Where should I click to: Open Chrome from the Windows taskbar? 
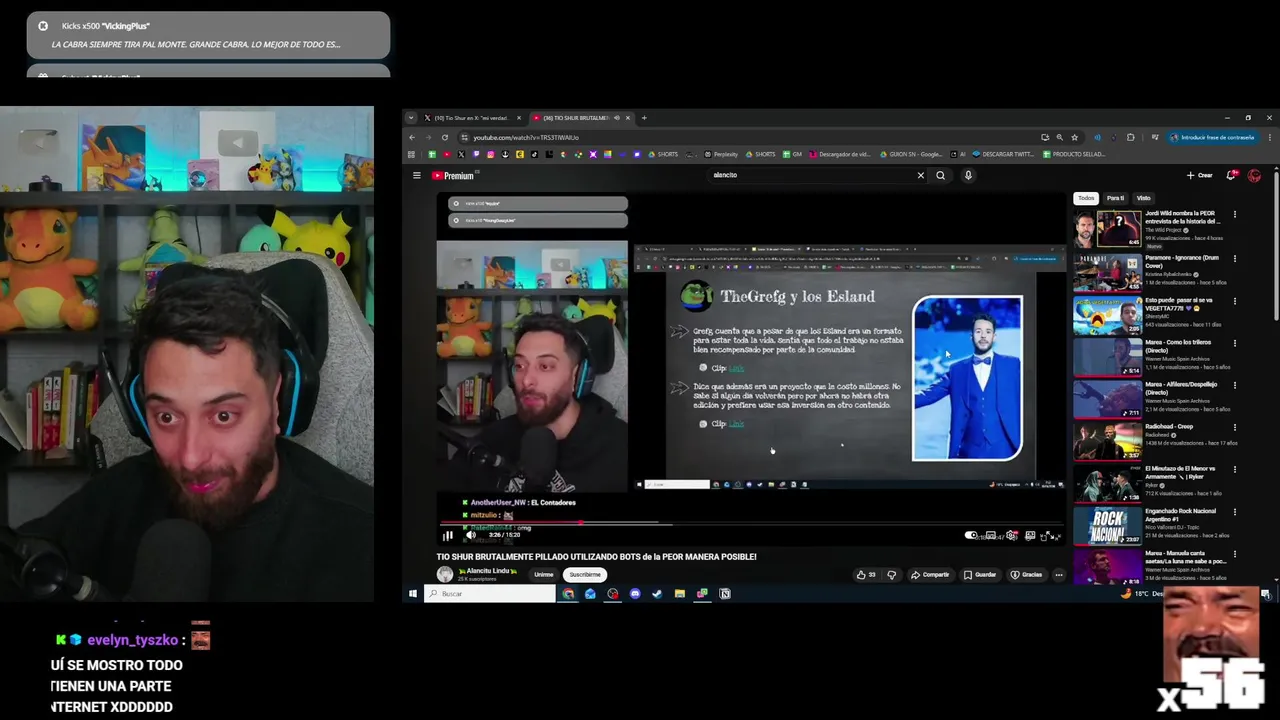click(568, 594)
